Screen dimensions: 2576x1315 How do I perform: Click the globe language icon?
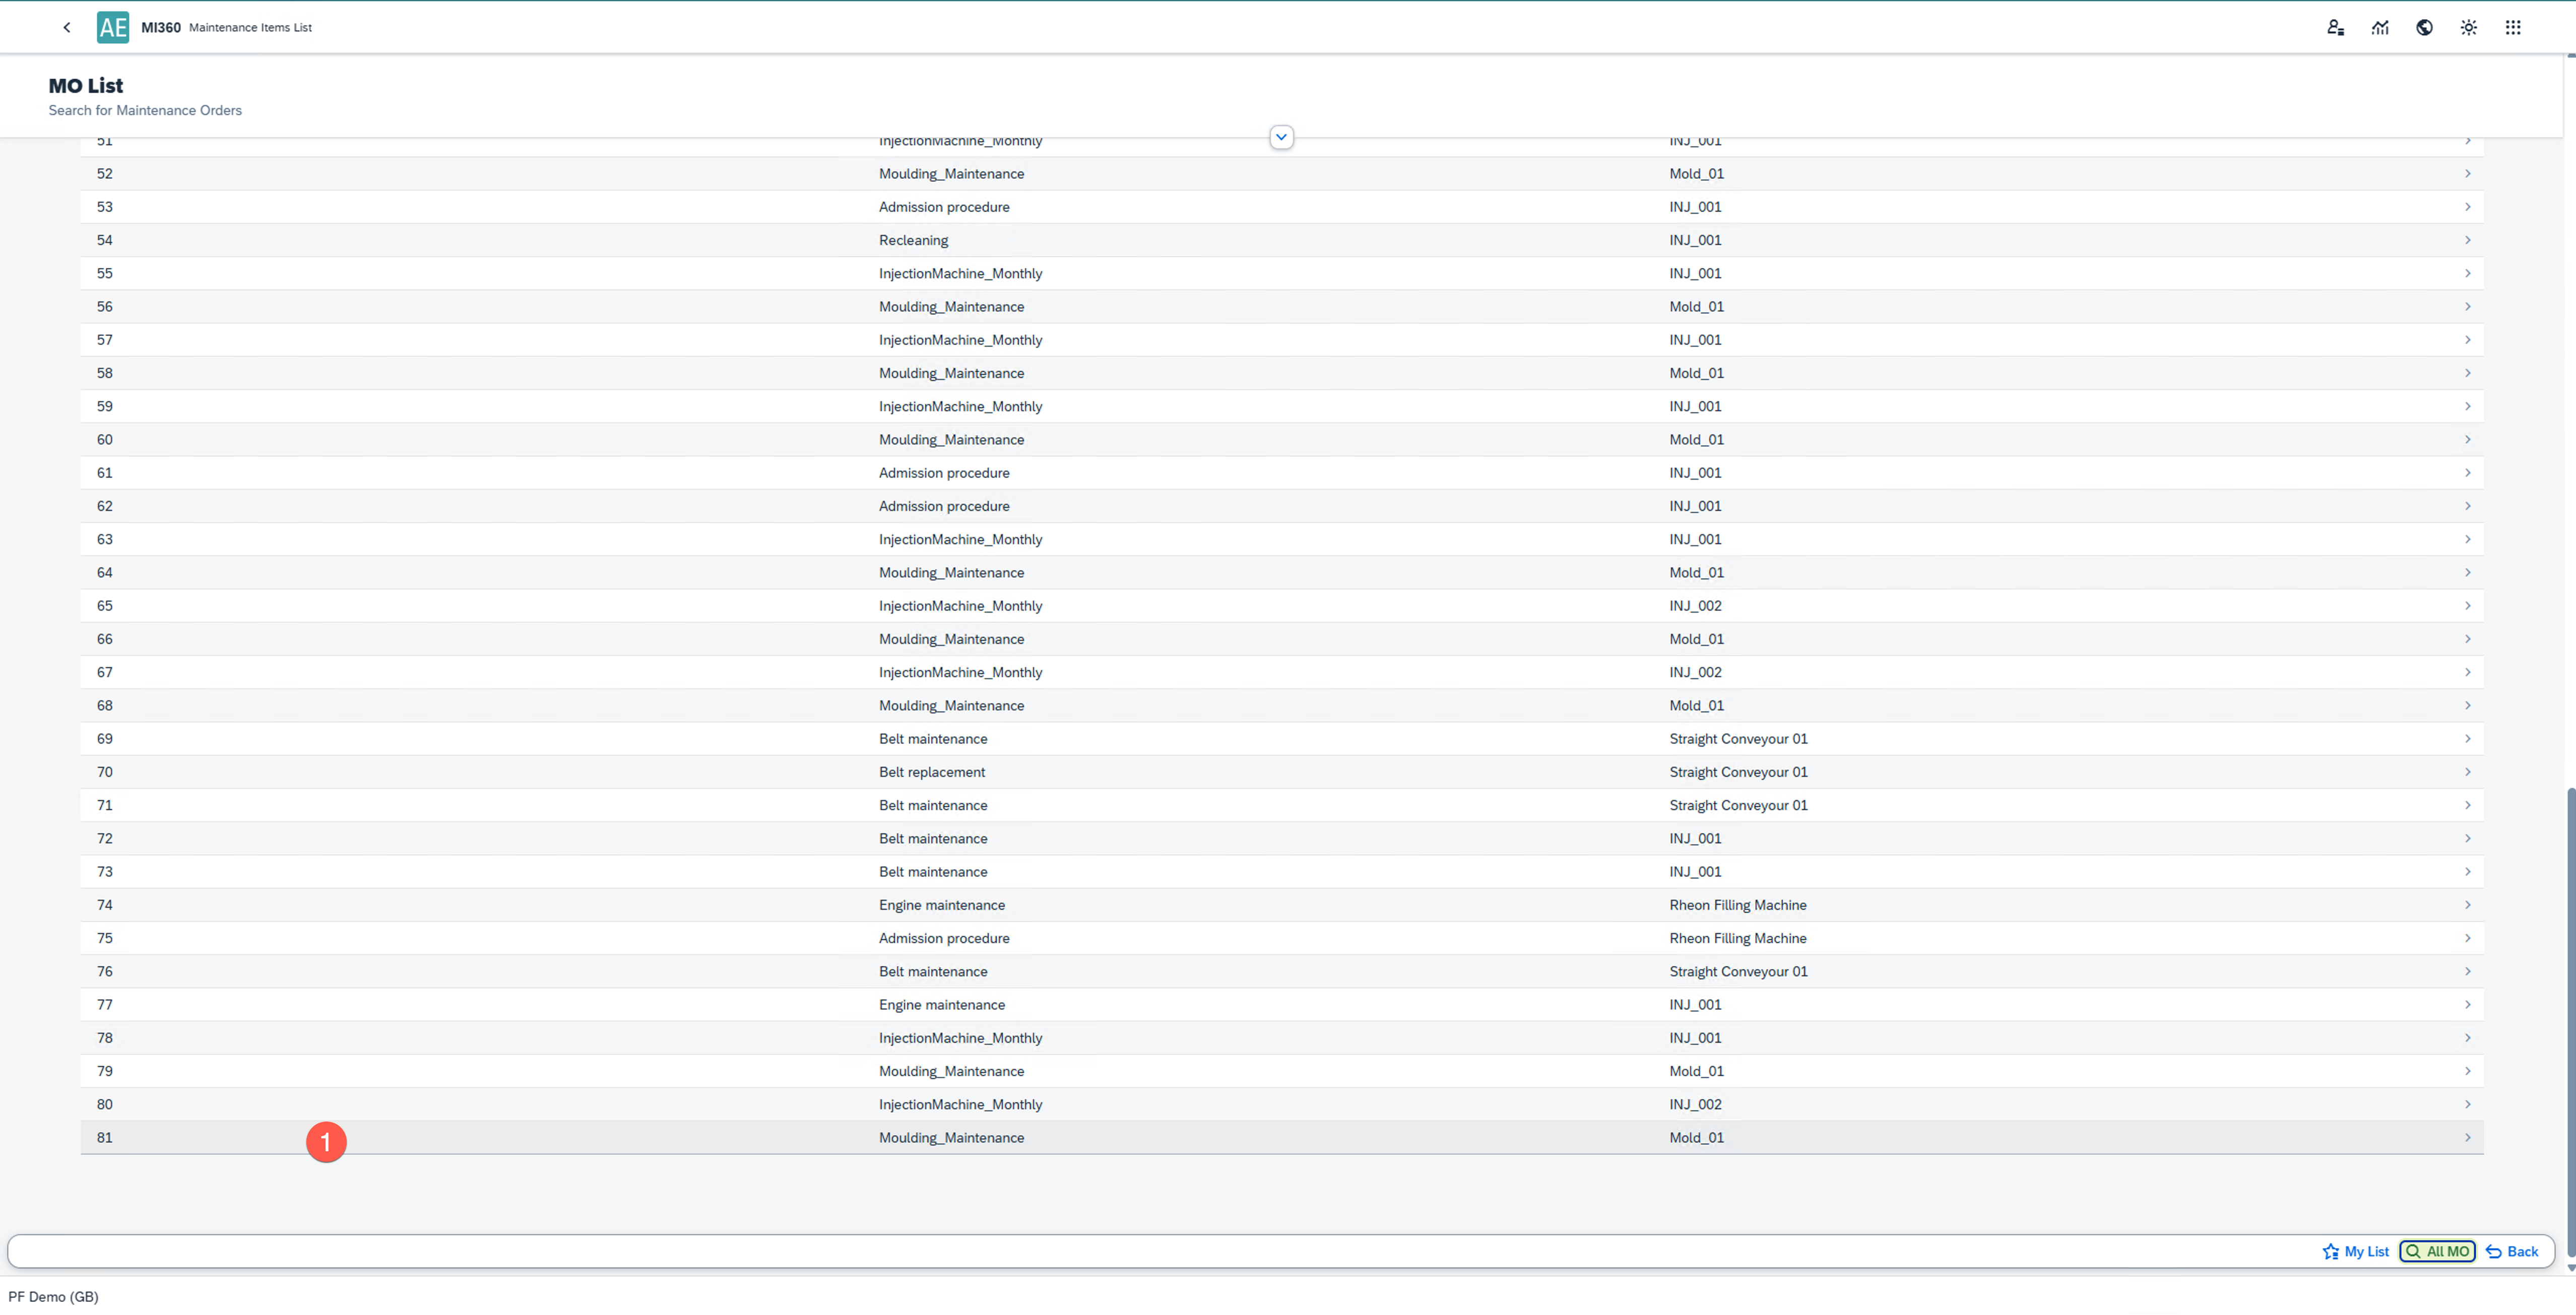(2424, 28)
